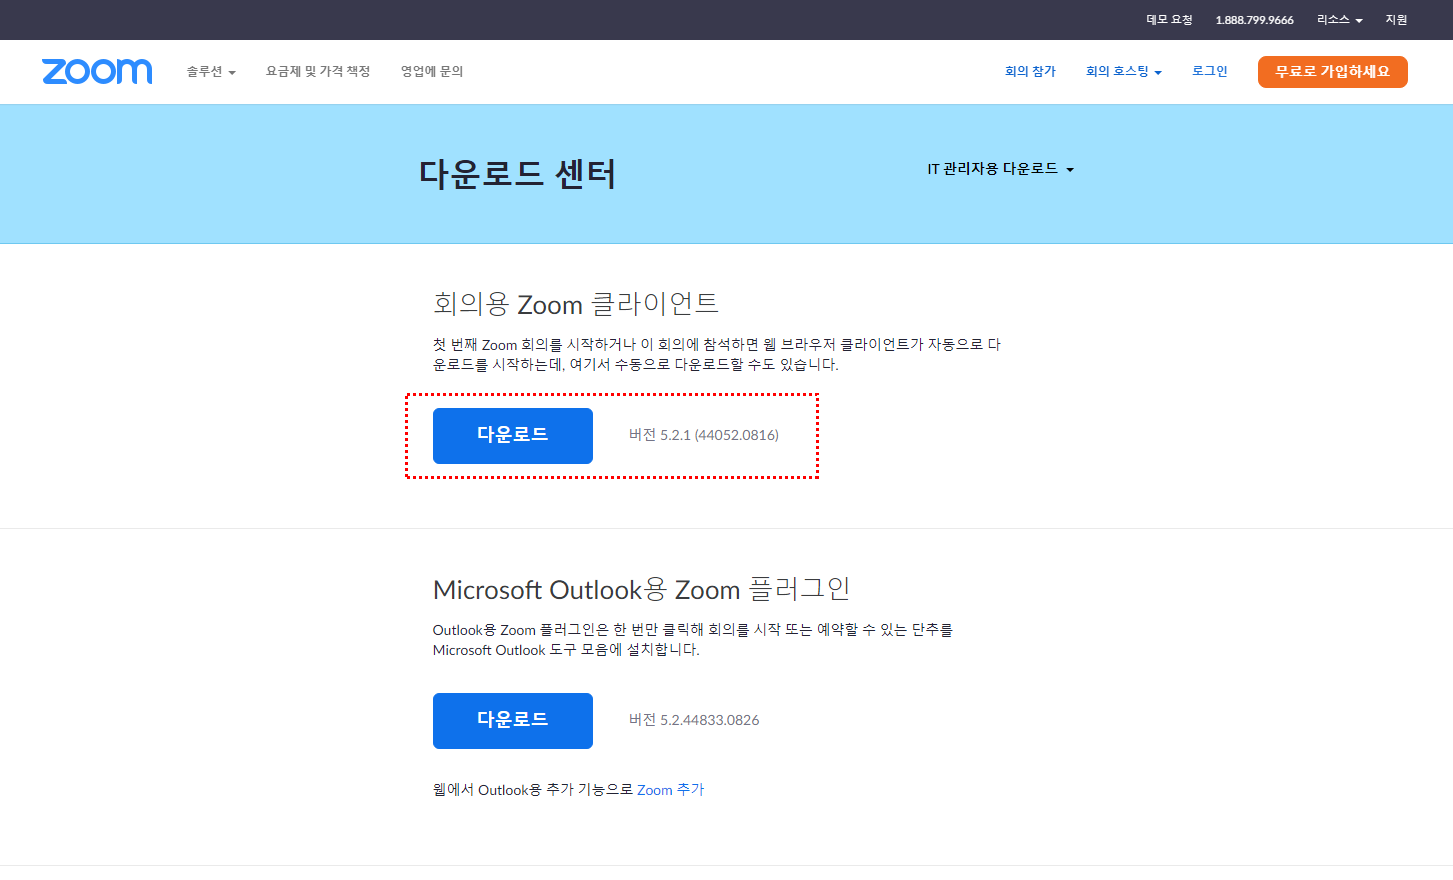Viewport: 1453px width, 880px height.
Task: Open the 로그인 link
Action: [x=1209, y=72]
